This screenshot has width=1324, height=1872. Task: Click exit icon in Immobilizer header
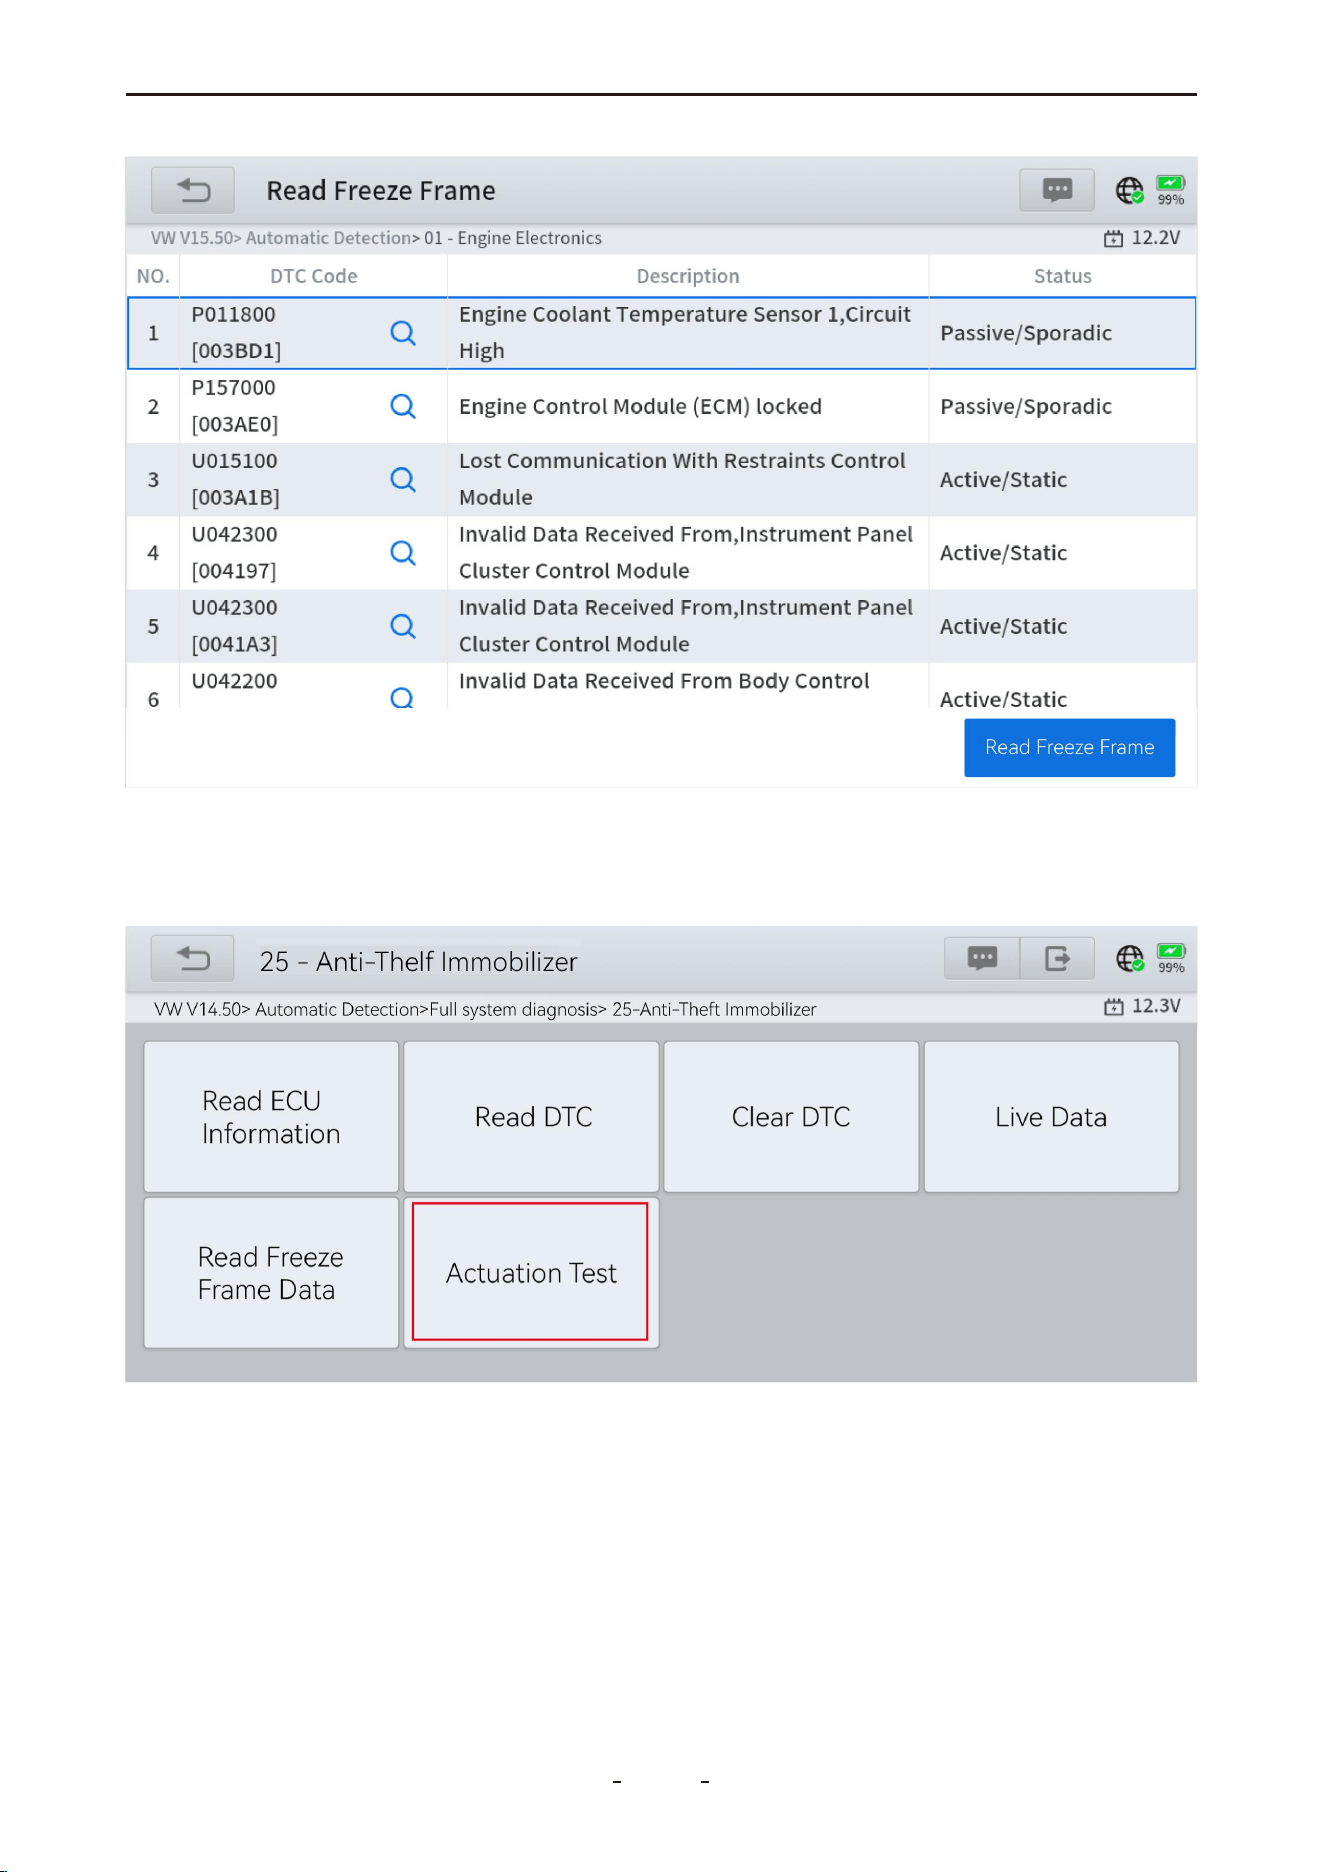pyautogui.click(x=1057, y=959)
